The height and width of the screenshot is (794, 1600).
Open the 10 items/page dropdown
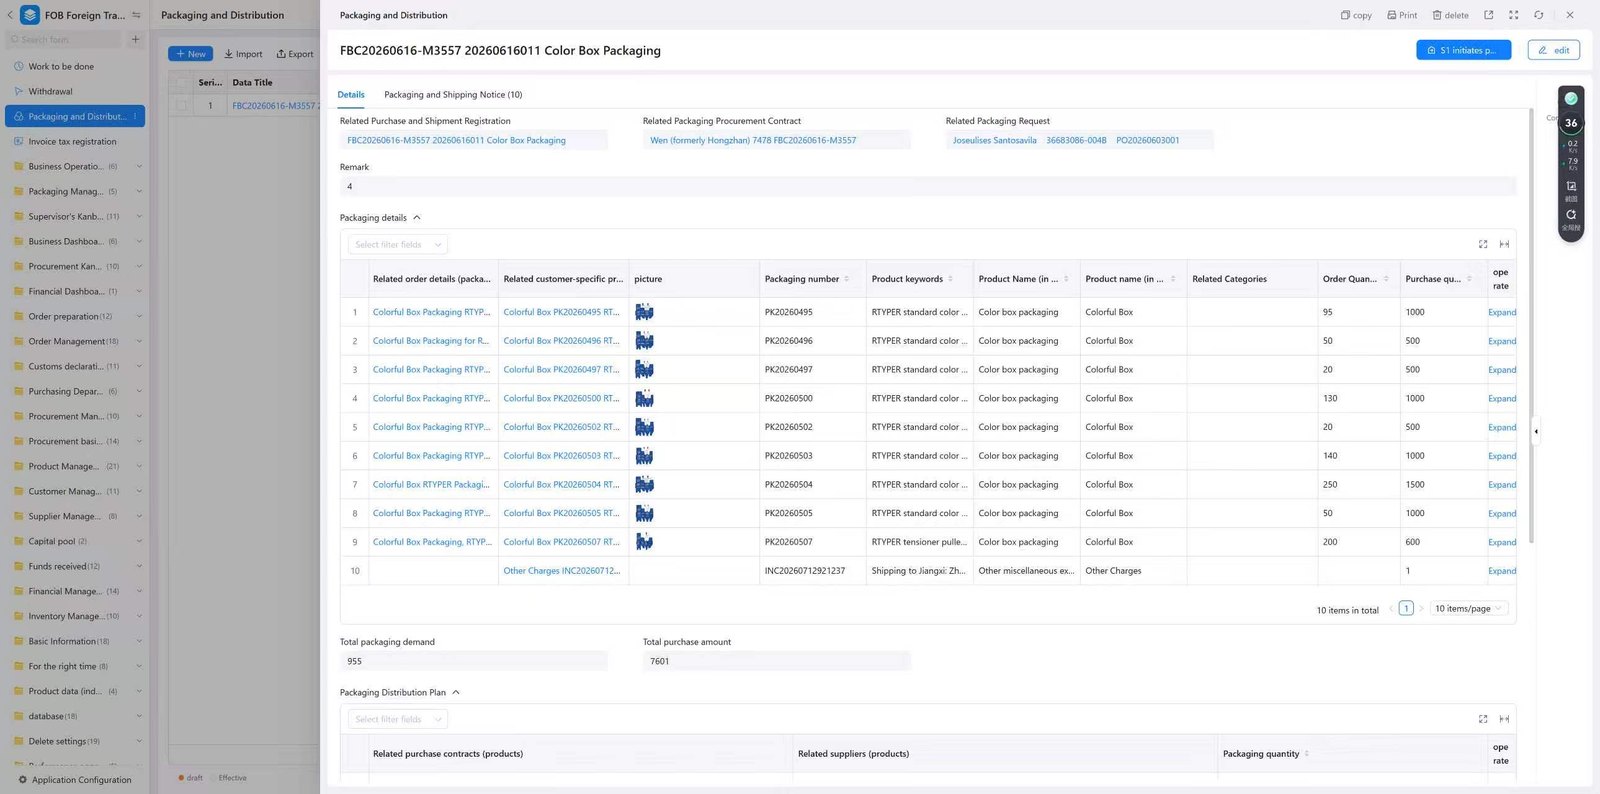(x=1468, y=608)
